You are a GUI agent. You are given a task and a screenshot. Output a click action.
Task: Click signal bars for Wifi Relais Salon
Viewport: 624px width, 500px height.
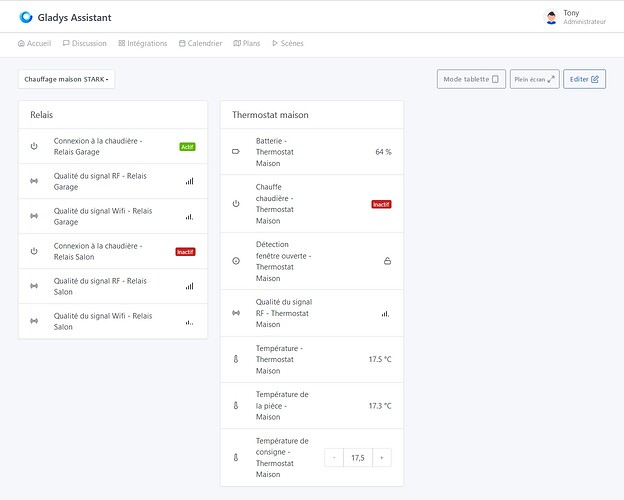point(189,322)
